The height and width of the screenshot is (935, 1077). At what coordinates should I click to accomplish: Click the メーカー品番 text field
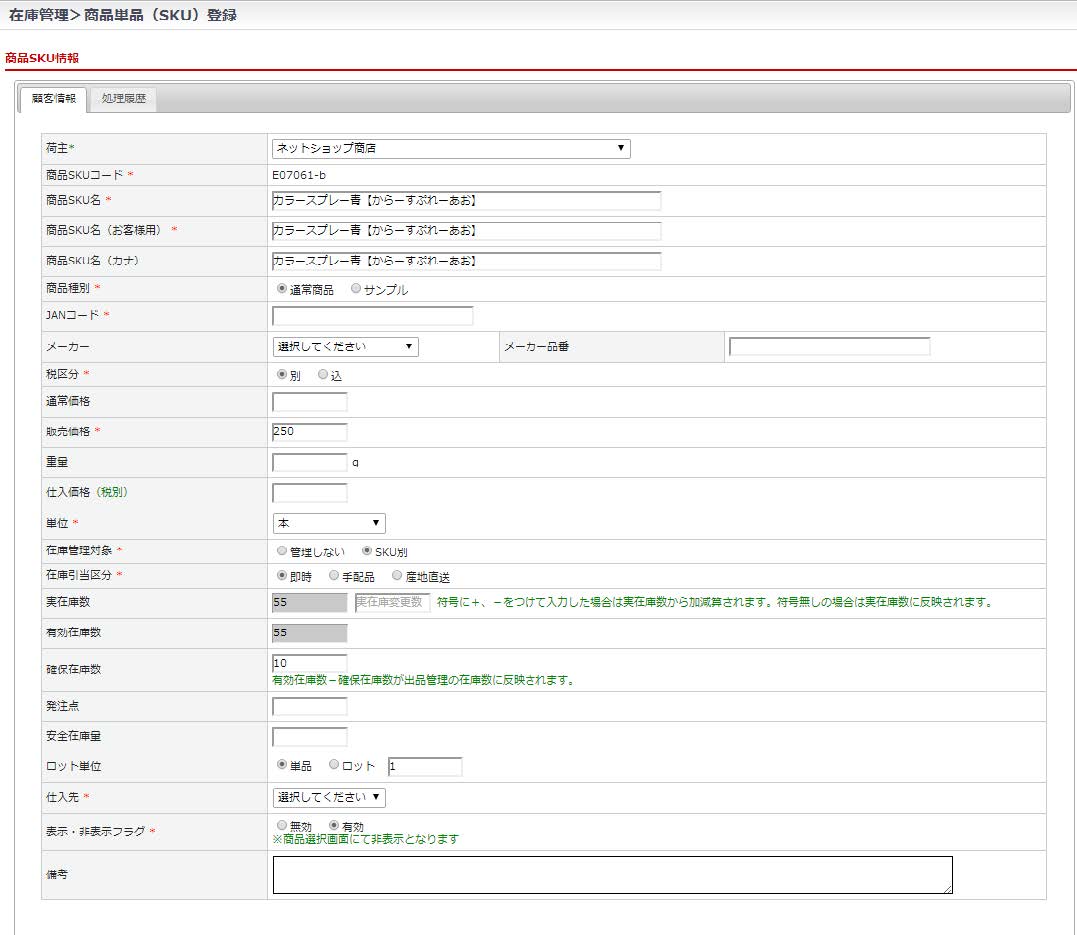point(829,347)
